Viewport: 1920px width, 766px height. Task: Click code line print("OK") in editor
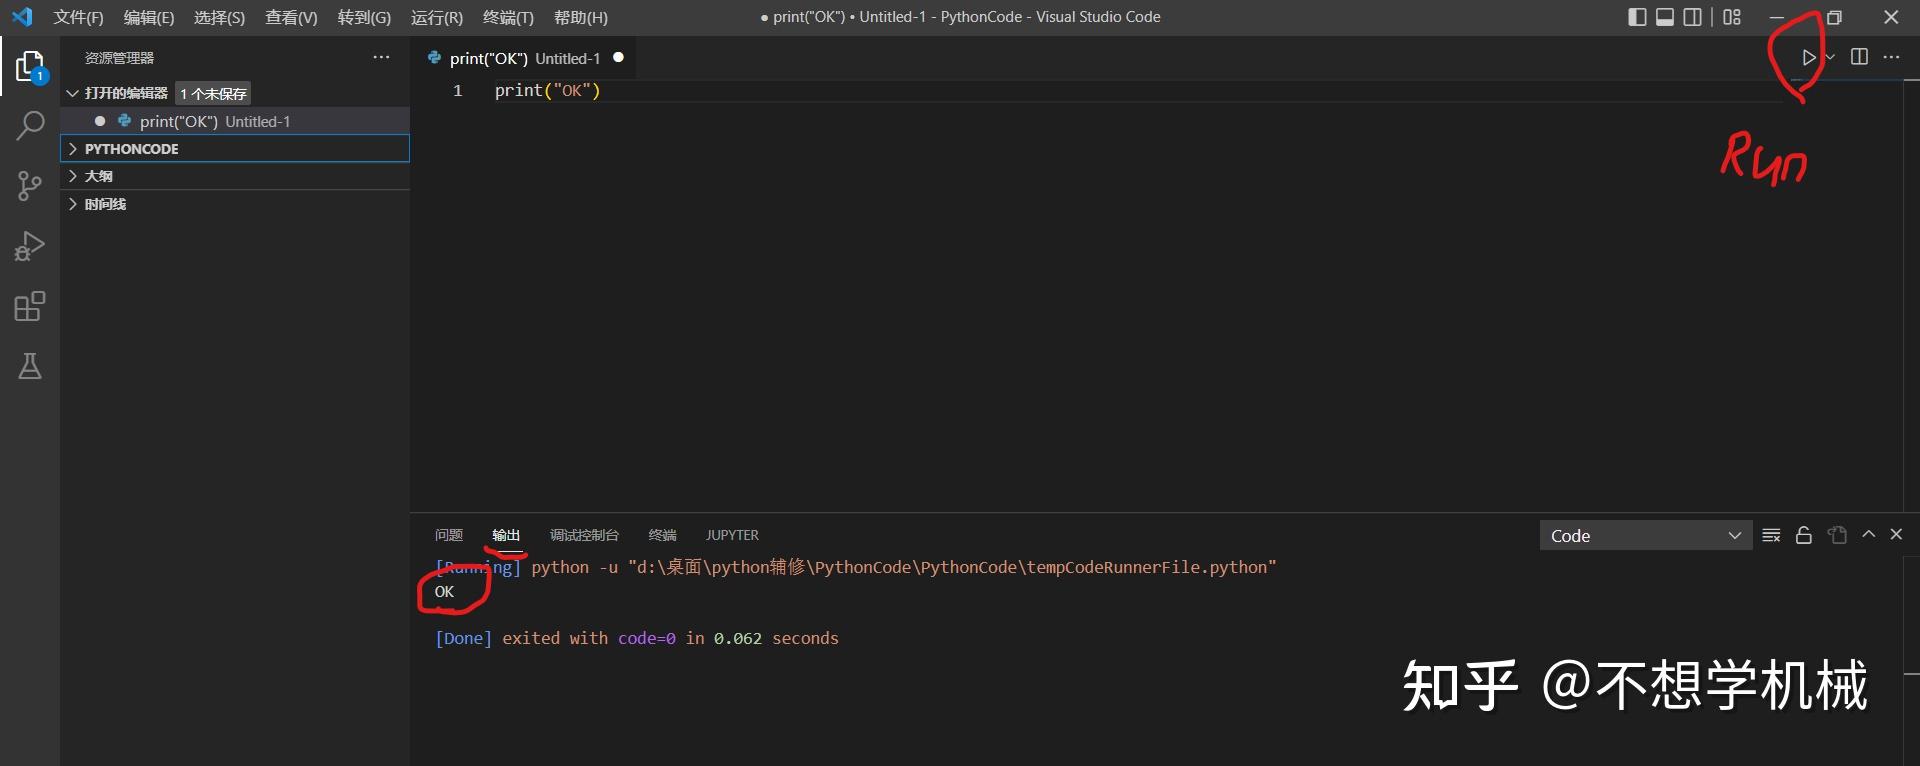[x=547, y=91]
